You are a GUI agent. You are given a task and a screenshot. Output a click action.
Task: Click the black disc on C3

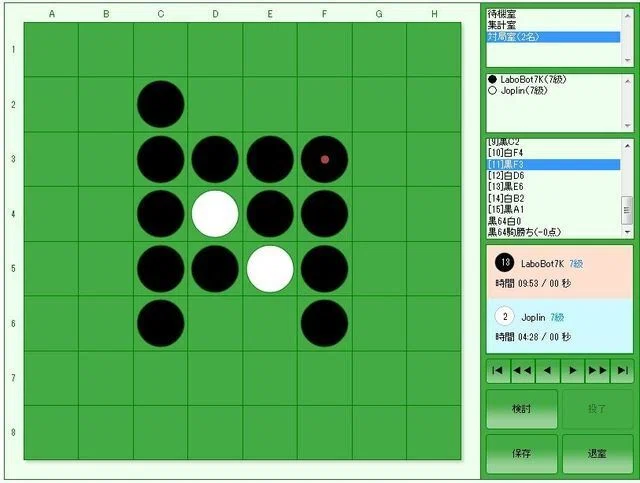[x=160, y=159]
